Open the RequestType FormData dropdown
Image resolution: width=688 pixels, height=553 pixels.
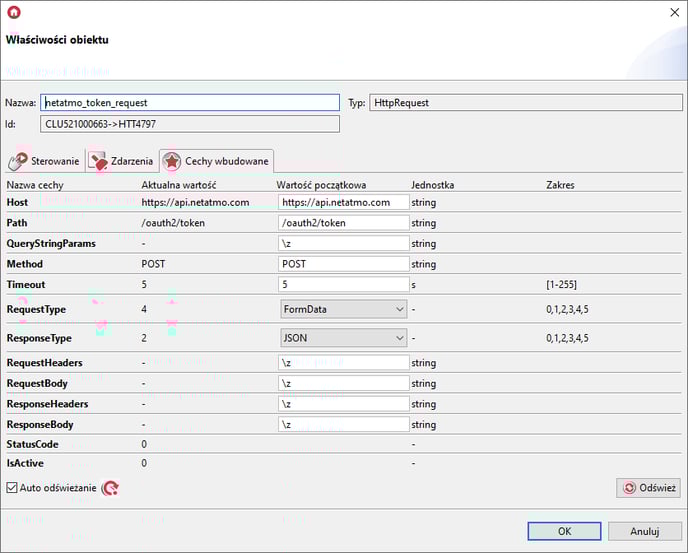[x=344, y=309]
